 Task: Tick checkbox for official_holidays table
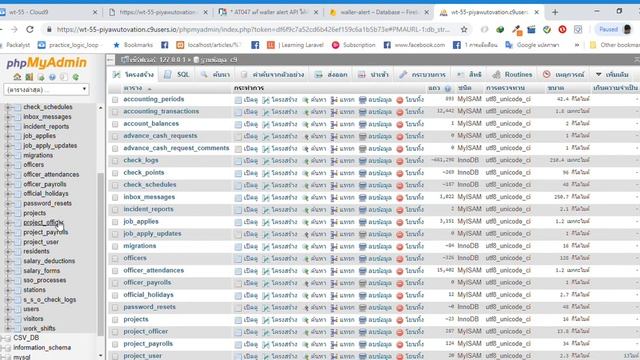pyautogui.click(x=115, y=296)
